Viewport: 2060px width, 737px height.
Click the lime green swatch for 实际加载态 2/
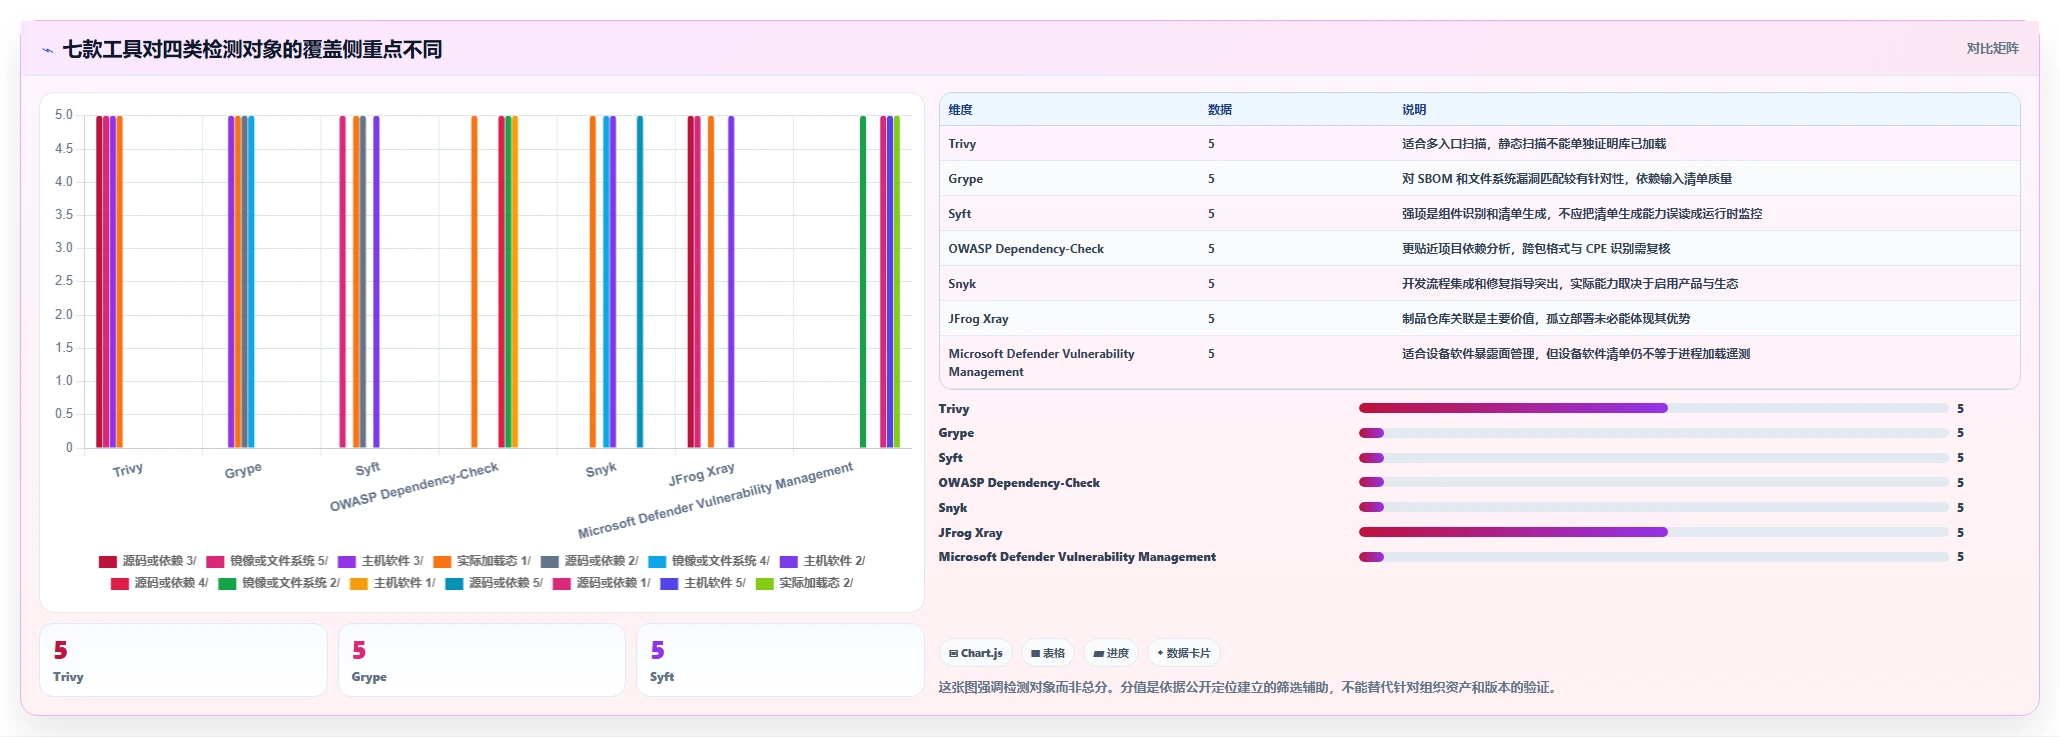point(765,583)
